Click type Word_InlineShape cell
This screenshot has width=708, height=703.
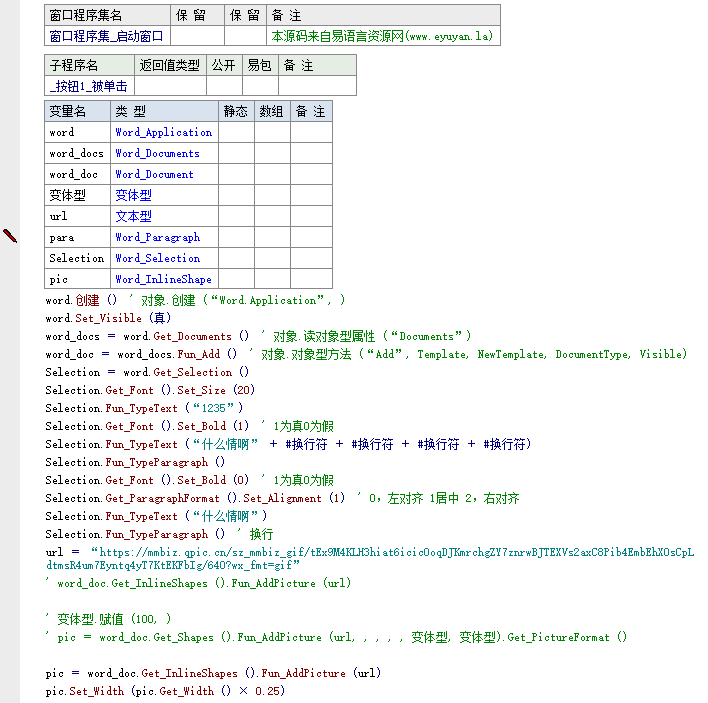click(164, 279)
